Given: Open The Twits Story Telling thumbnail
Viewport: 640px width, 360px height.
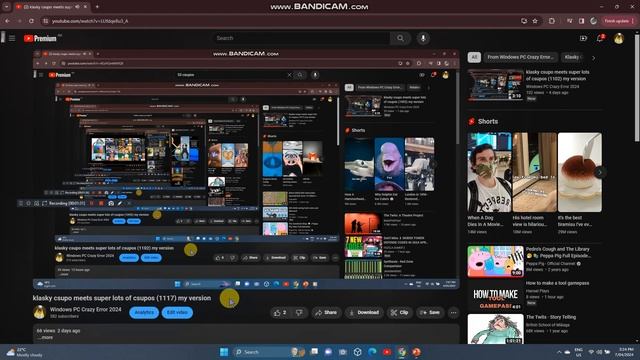Looking at the screenshot, I should (x=496, y=329).
